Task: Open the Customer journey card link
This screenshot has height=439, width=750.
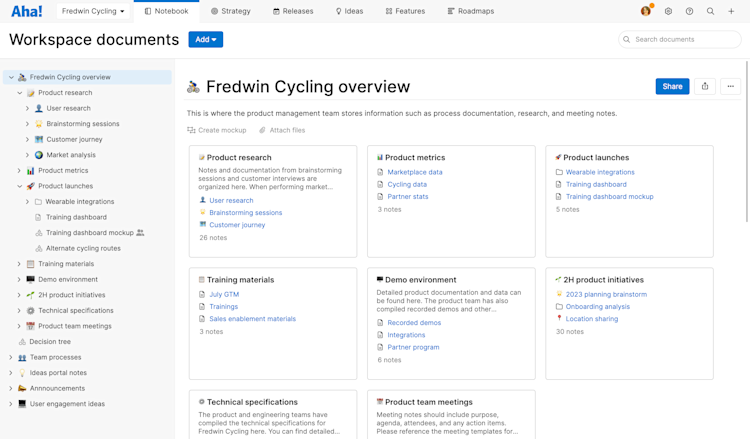Action: tap(237, 225)
